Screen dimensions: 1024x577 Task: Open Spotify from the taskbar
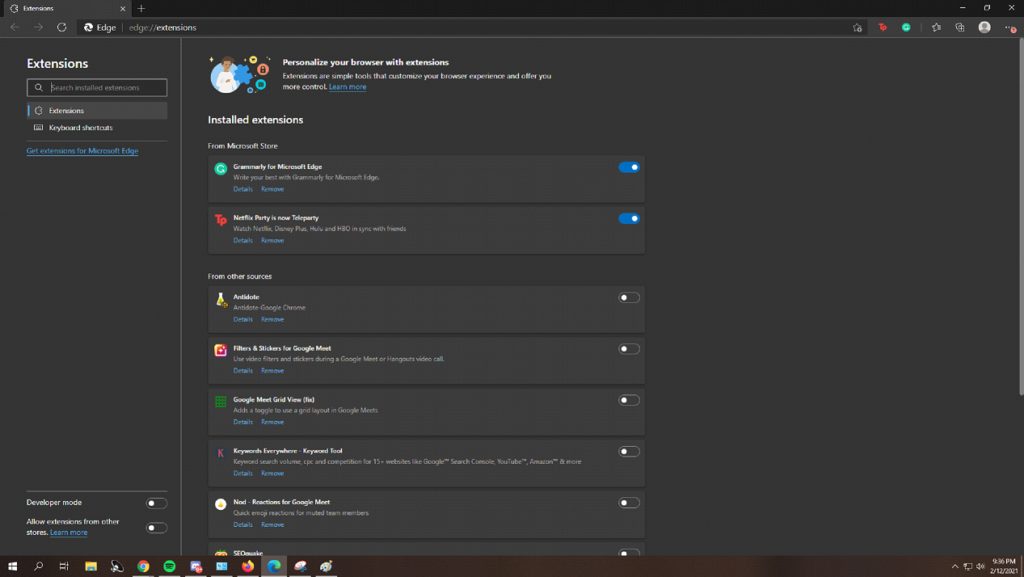tap(169, 567)
